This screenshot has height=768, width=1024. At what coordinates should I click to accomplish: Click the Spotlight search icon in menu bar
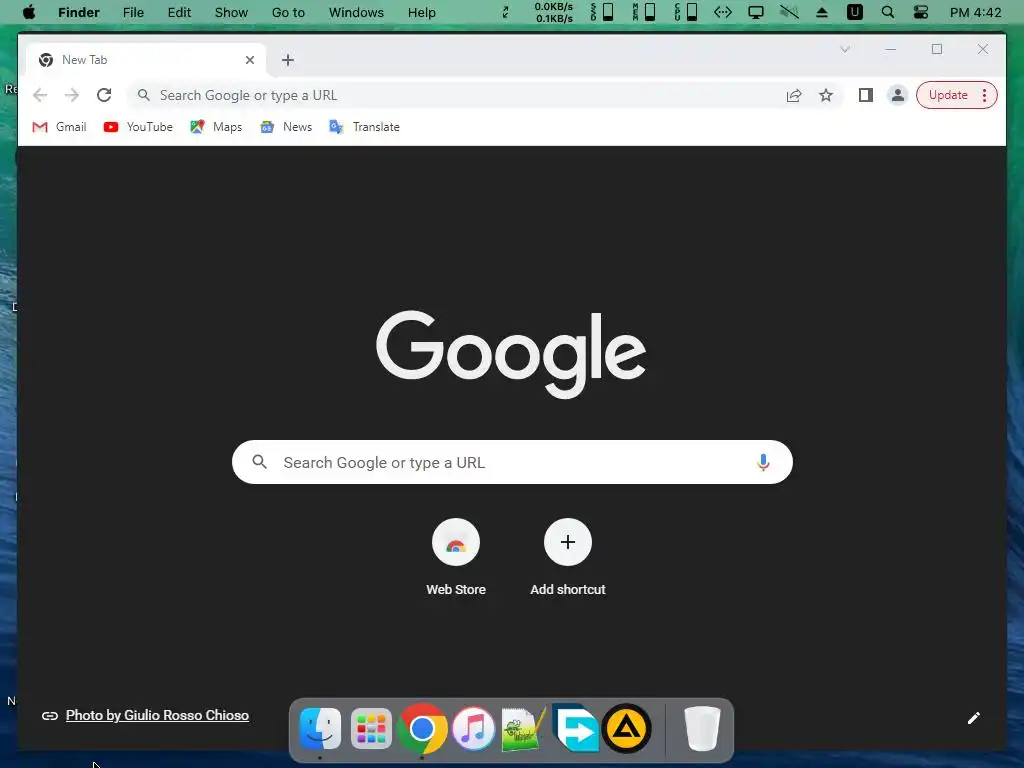pyautogui.click(x=888, y=12)
